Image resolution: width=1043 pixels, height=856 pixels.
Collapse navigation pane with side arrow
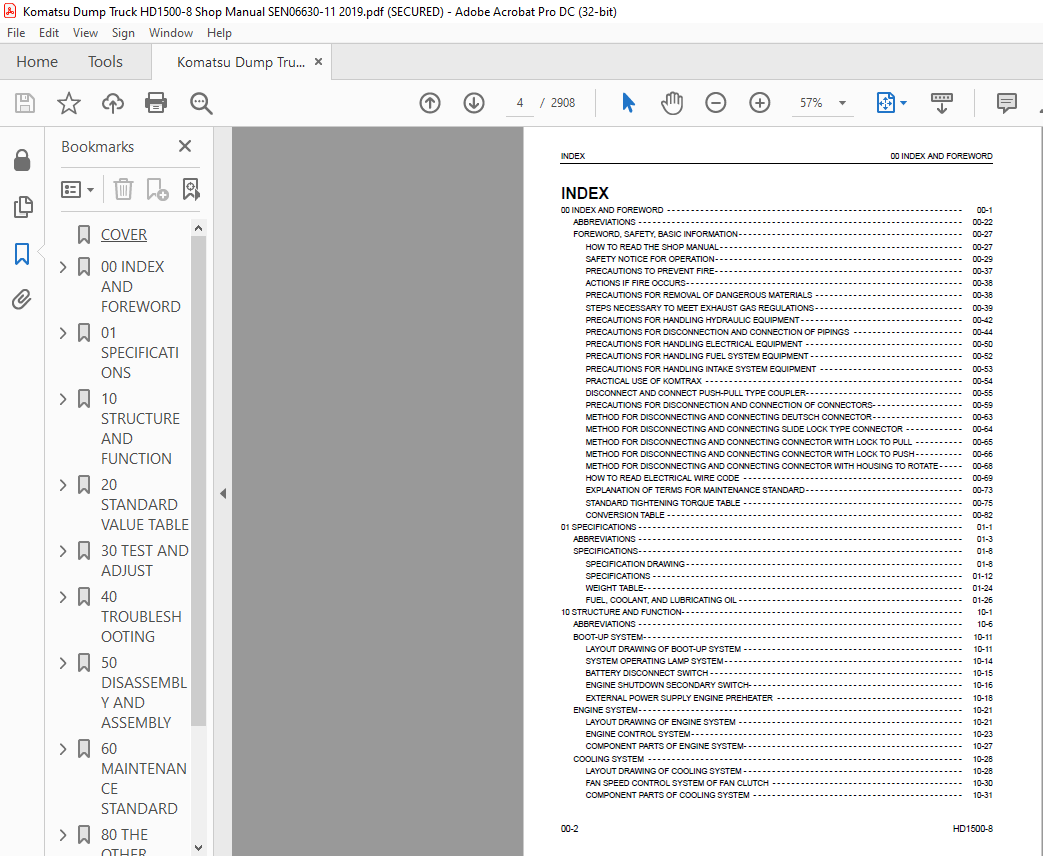[223, 494]
